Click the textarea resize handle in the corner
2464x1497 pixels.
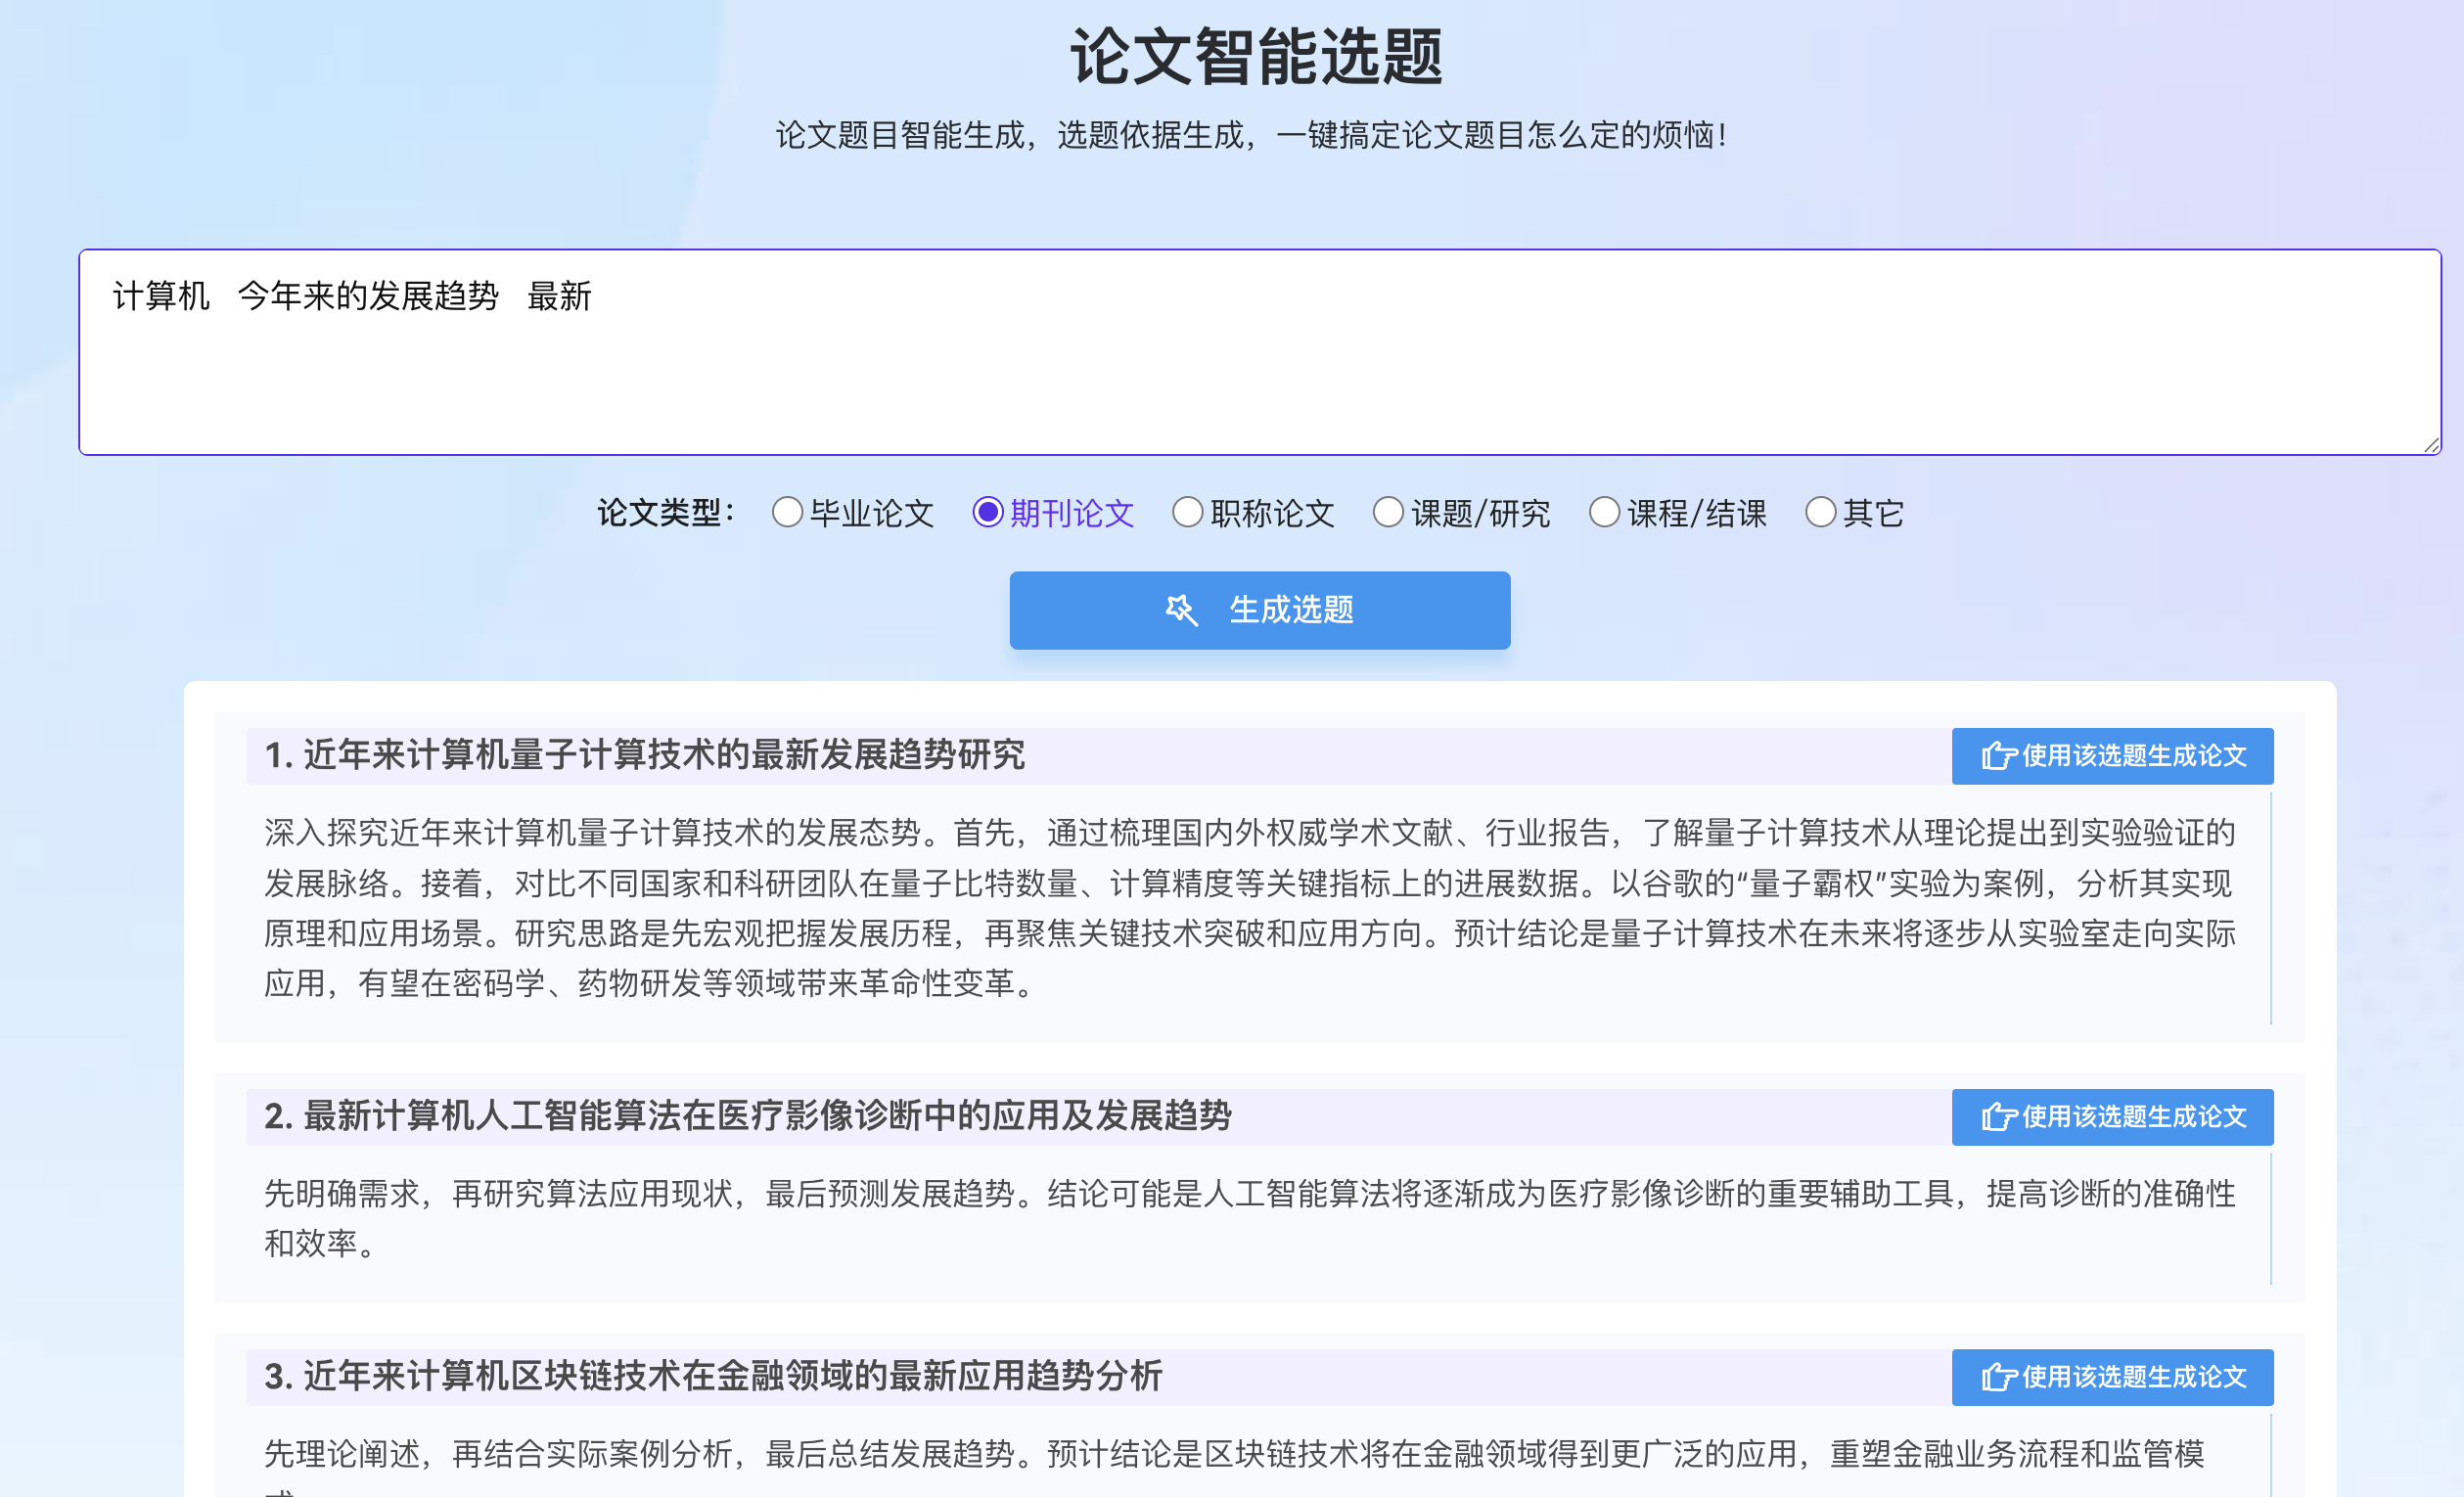coord(2431,446)
